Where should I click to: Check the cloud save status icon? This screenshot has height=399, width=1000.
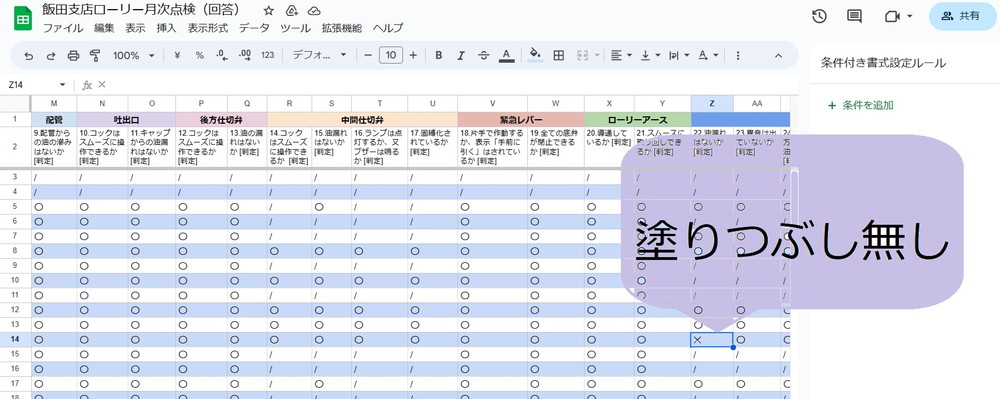pos(314,11)
